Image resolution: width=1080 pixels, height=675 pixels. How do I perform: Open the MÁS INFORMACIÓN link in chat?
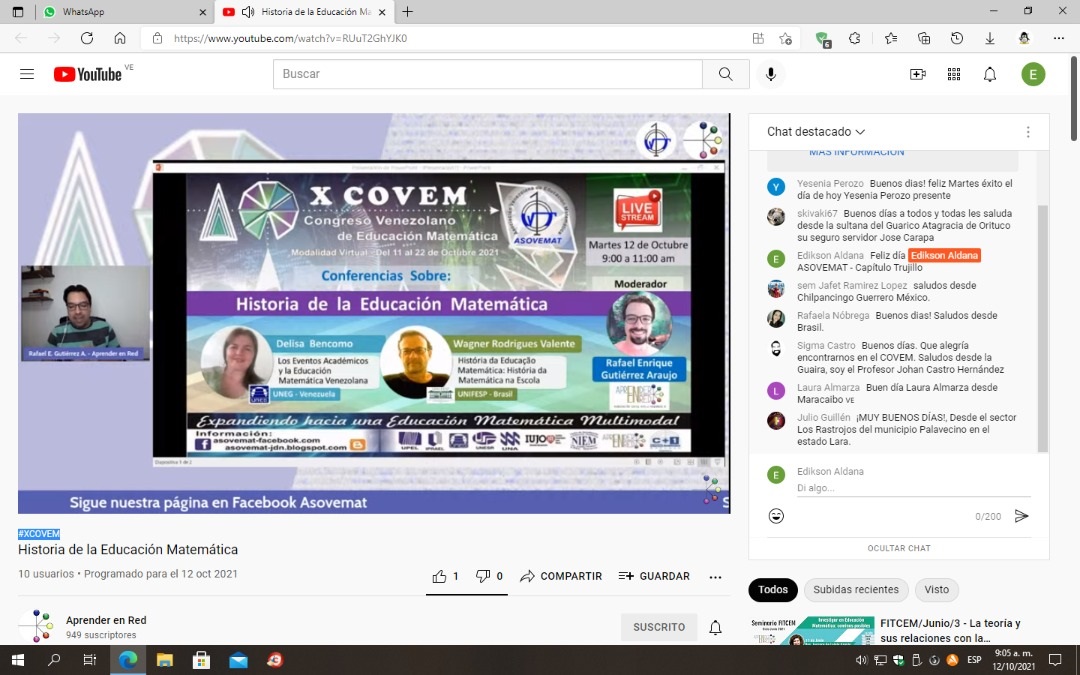point(856,152)
